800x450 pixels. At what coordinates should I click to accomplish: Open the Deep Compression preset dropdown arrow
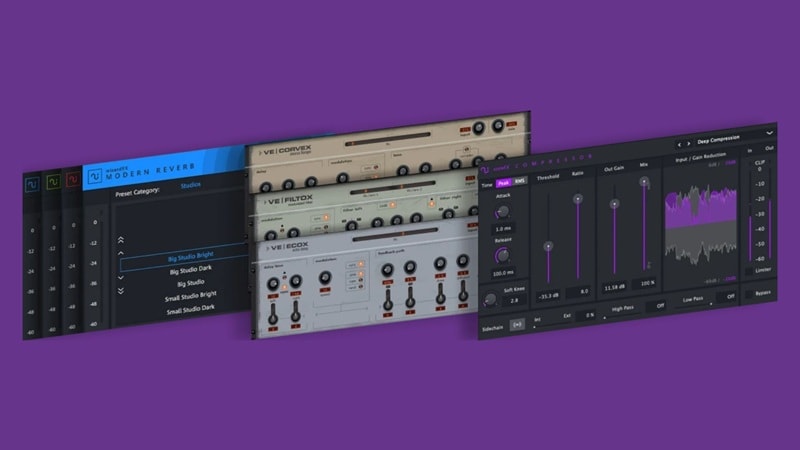tap(769, 133)
